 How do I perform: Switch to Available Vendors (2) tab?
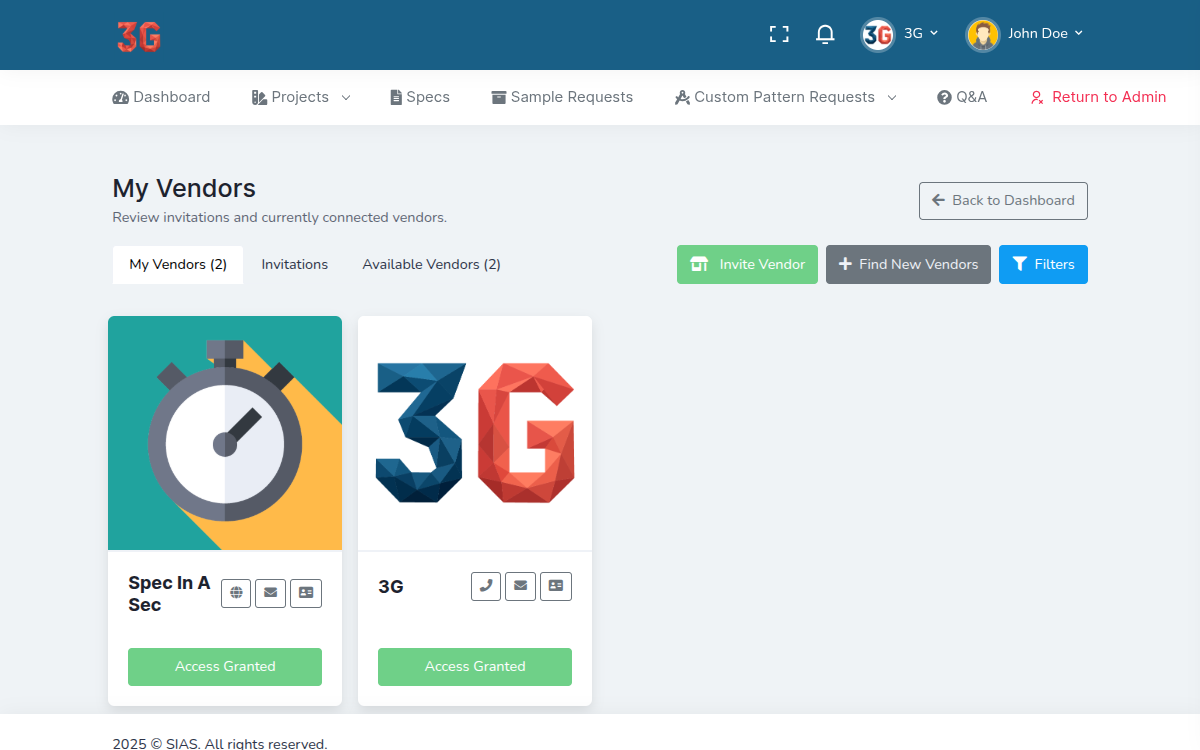(x=431, y=265)
